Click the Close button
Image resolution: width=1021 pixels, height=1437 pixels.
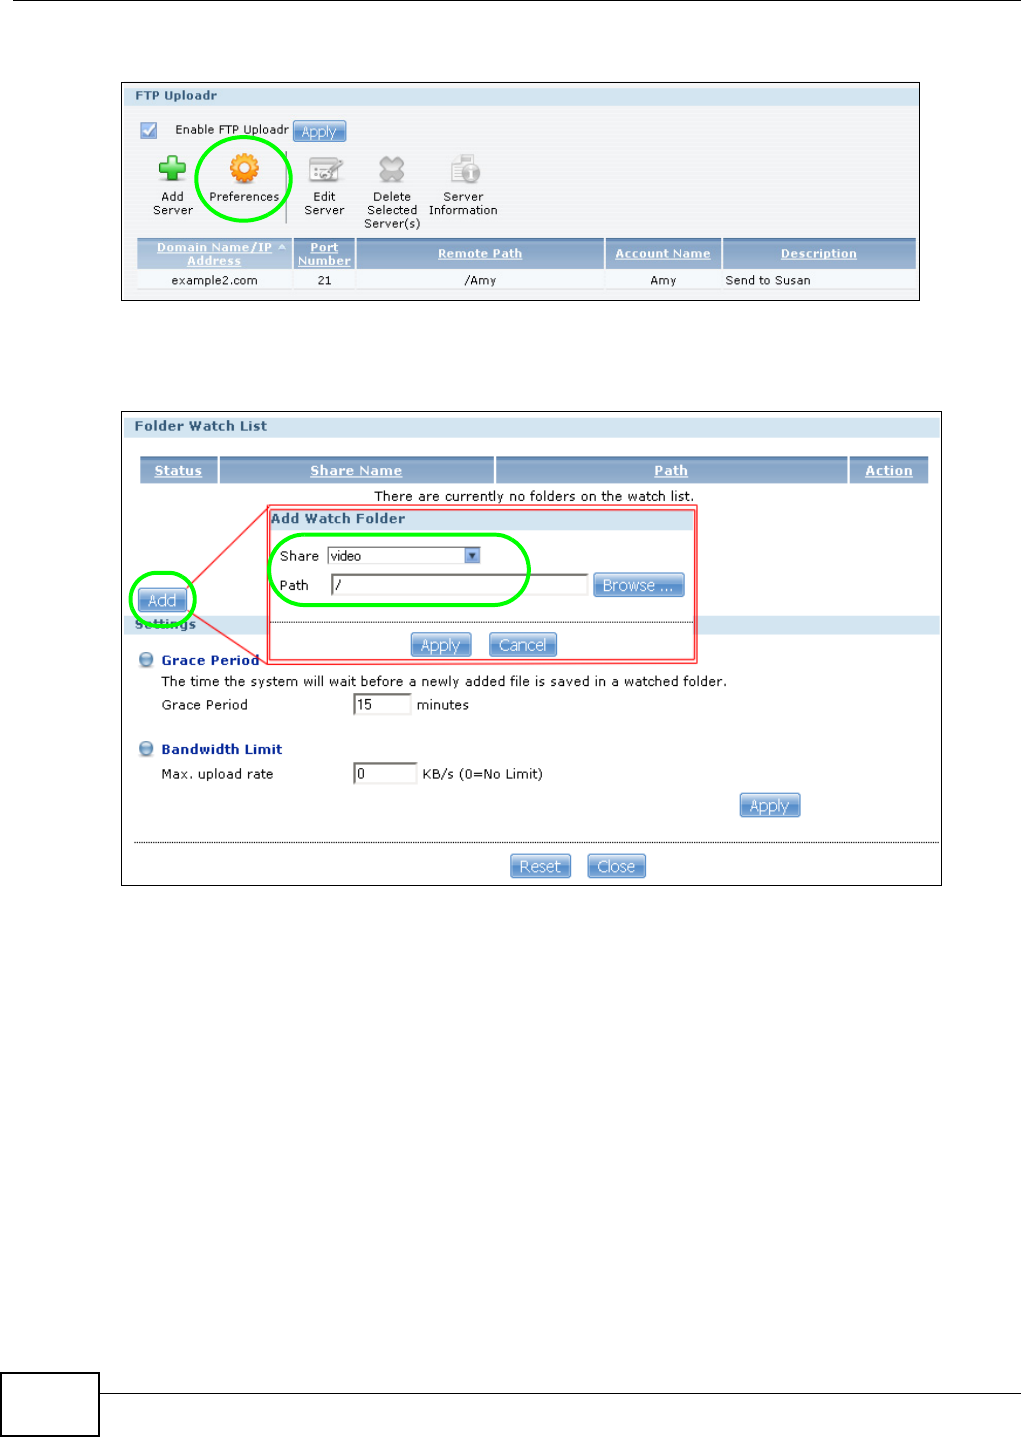click(x=616, y=866)
